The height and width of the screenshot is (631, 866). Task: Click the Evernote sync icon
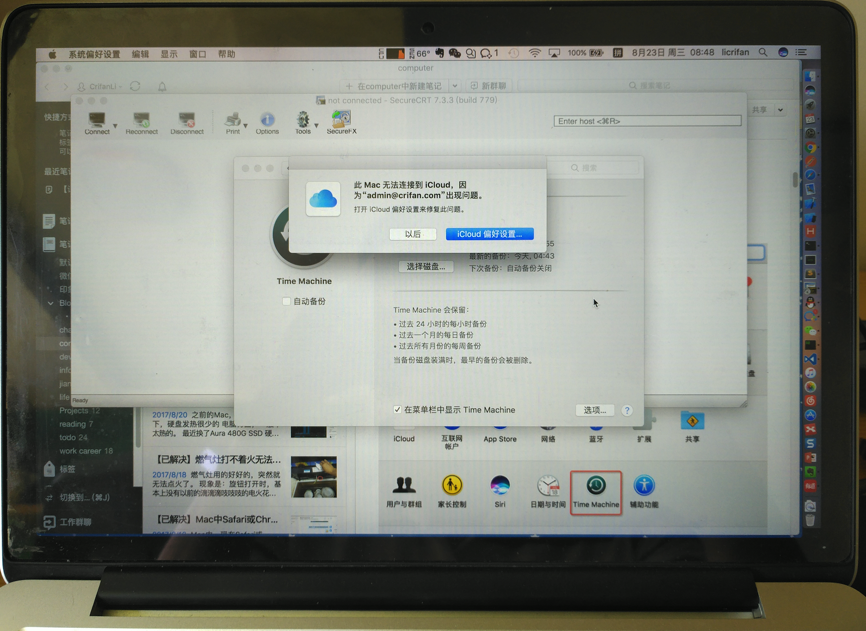click(135, 86)
